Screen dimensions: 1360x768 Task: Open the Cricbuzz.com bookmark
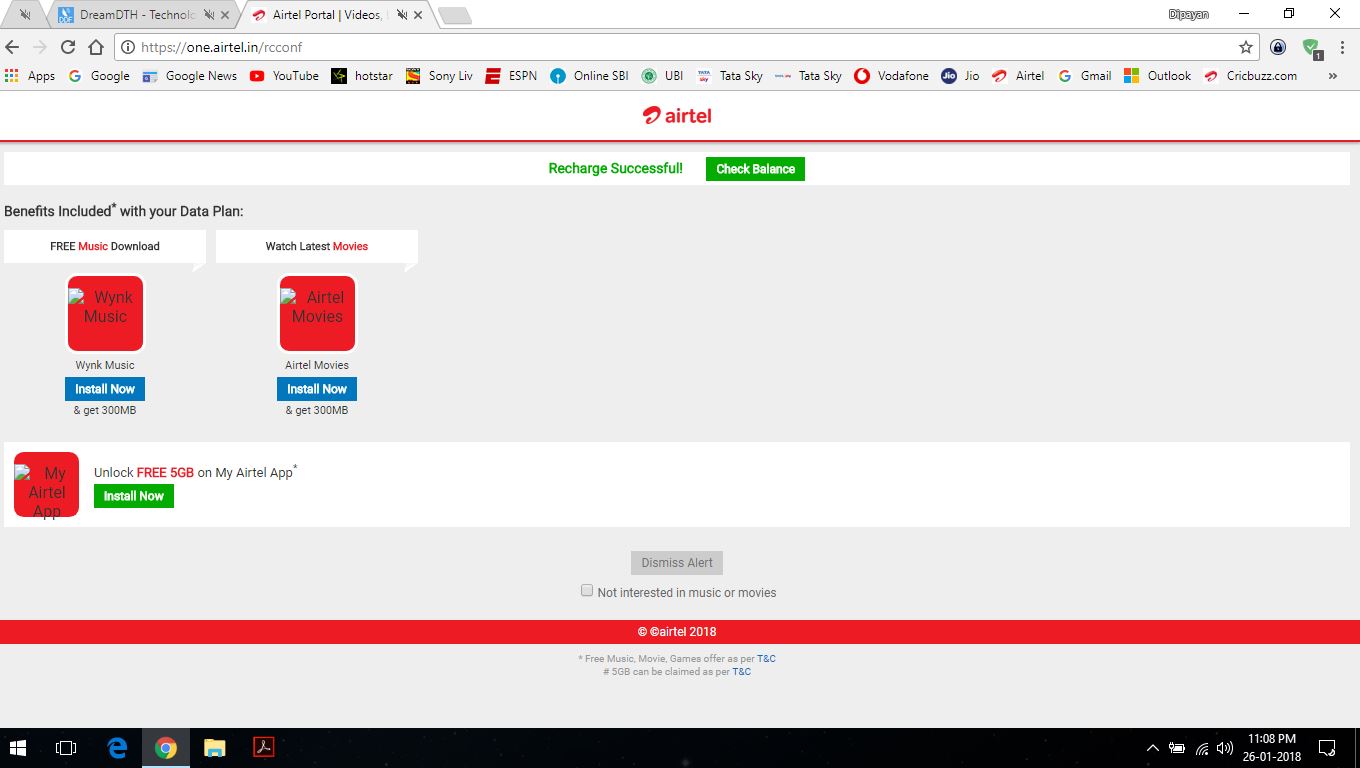coord(1251,76)
